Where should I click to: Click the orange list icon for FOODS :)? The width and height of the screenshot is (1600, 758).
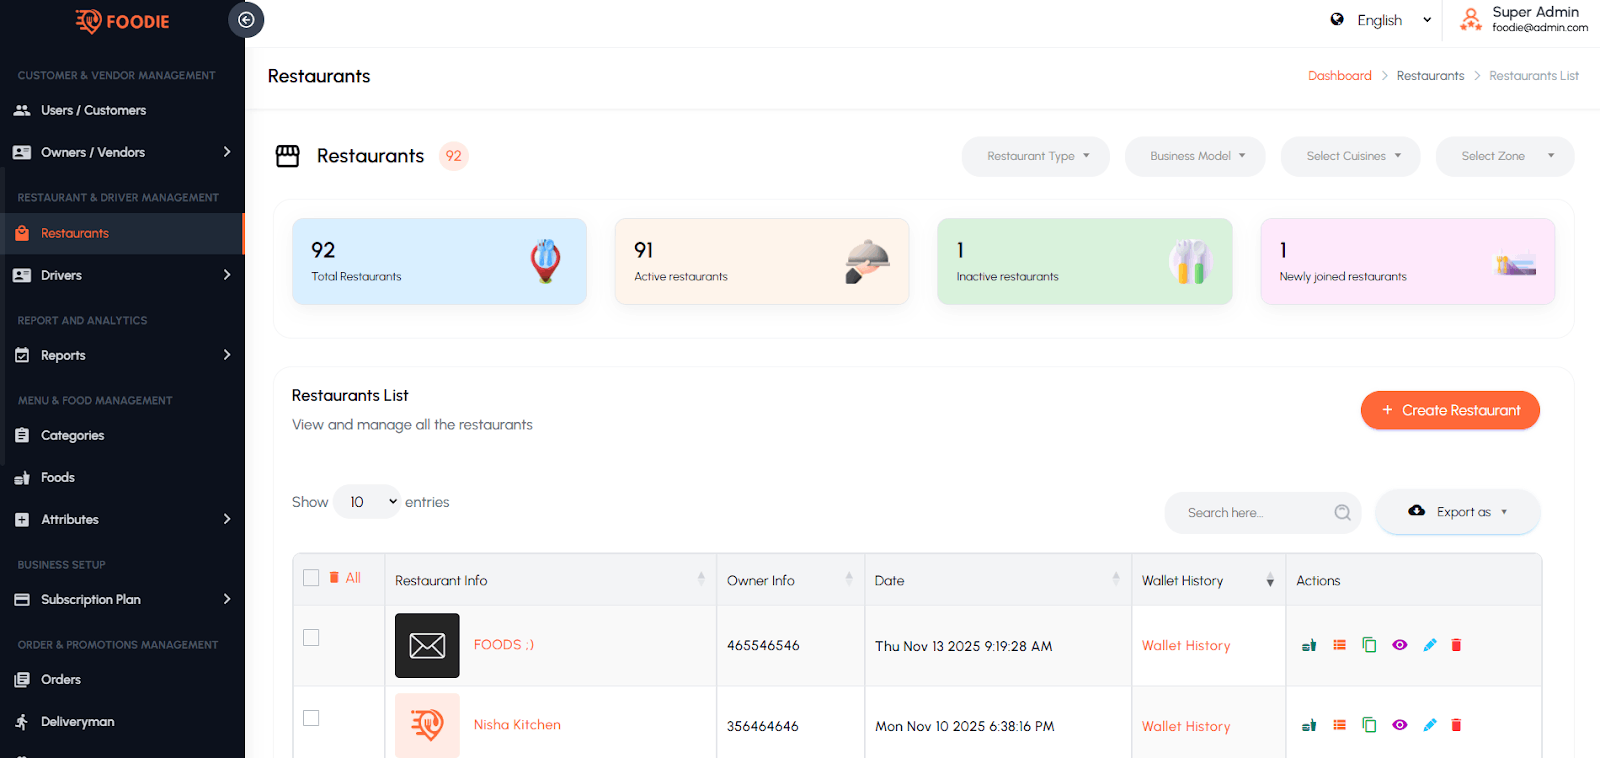1339,645
